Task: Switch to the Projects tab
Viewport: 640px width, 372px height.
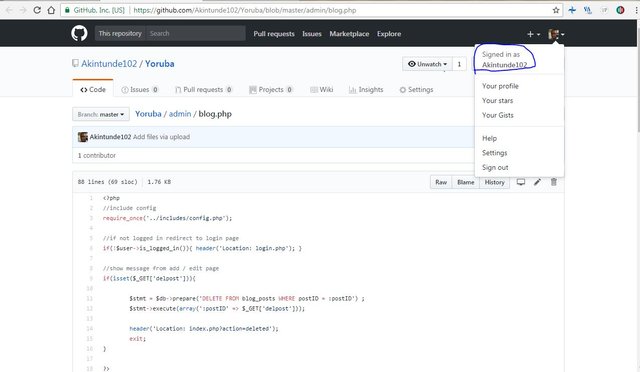Action: pos(271,89)
